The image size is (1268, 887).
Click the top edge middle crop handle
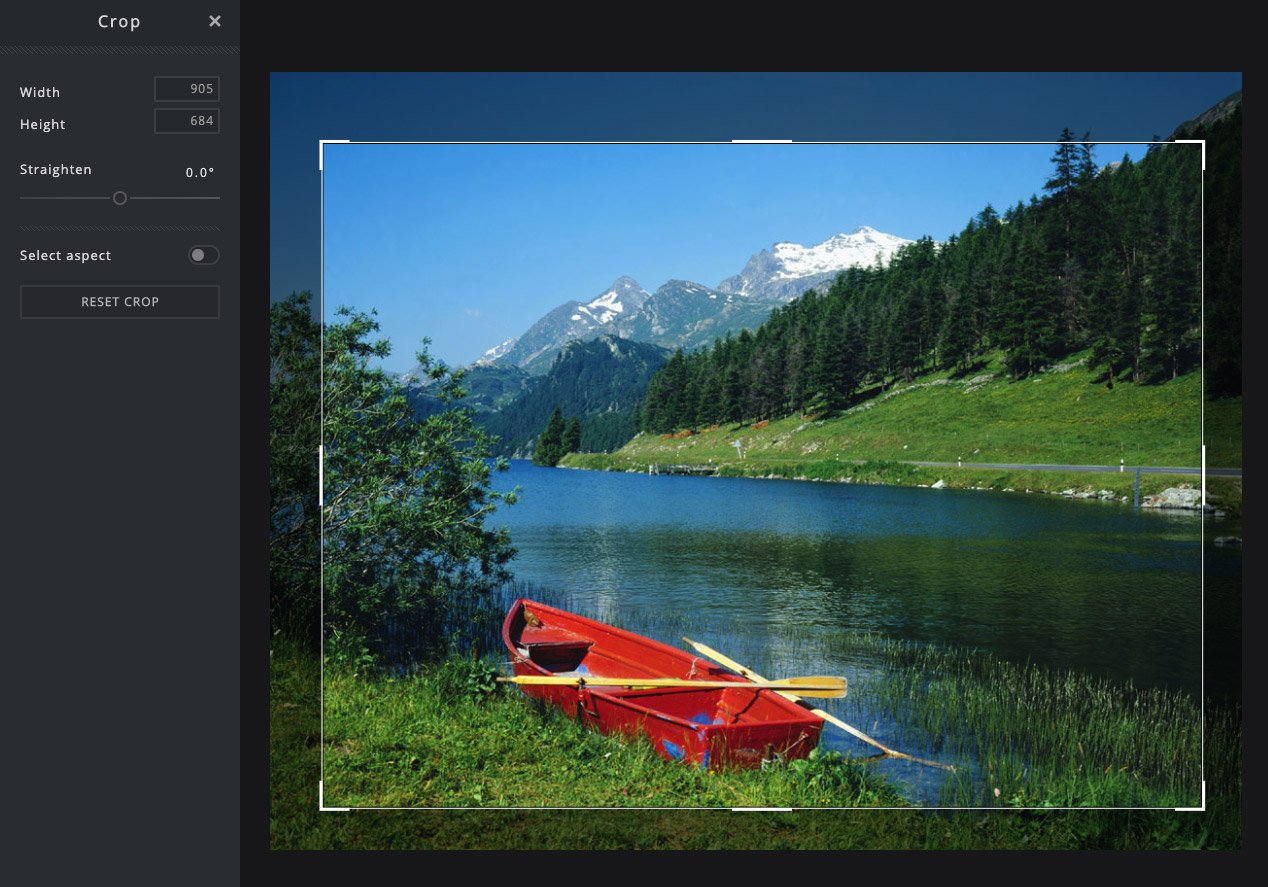pos(762,142)
